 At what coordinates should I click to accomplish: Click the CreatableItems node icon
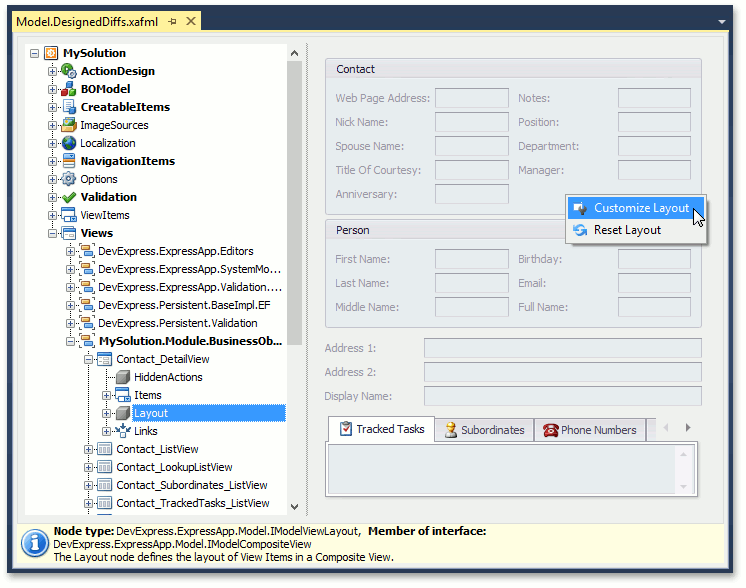69,107
